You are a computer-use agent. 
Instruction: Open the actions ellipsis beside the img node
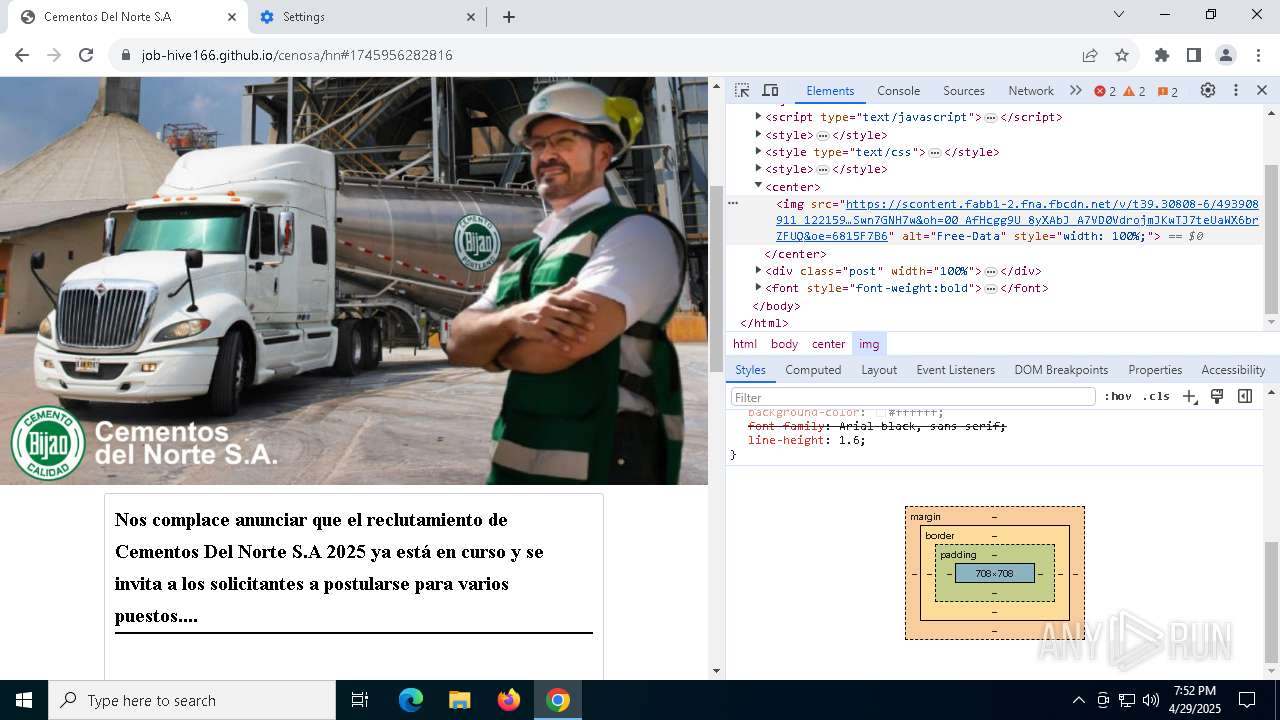pos(733,203)
